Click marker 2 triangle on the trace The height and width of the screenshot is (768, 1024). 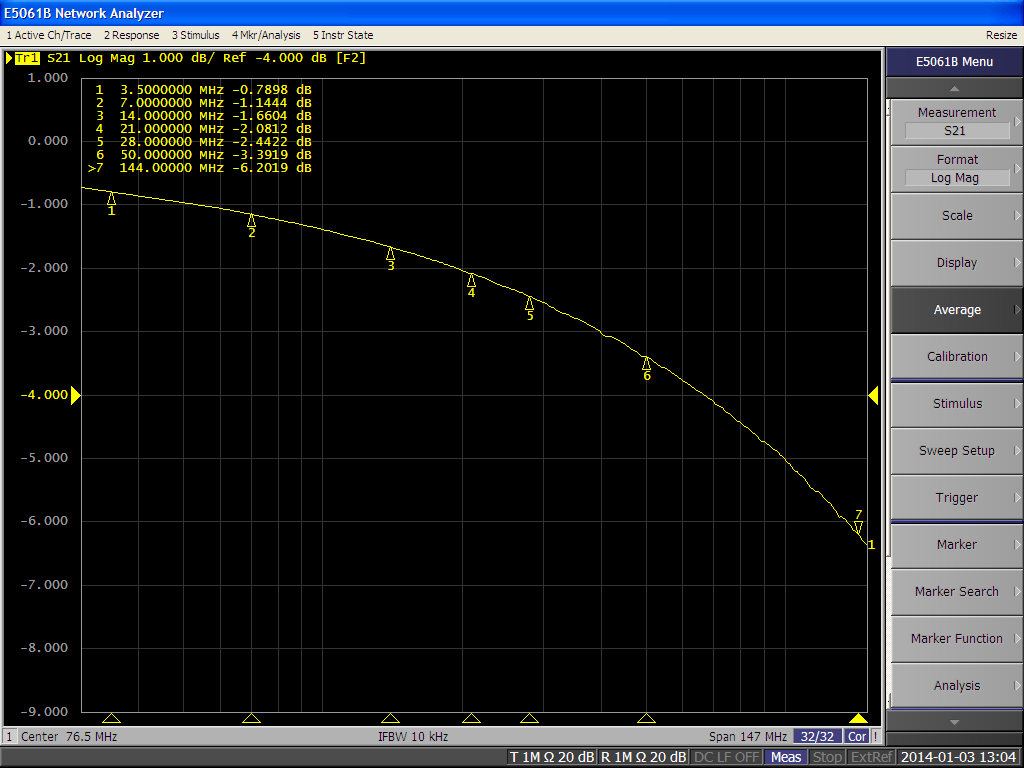pos(251,221)
